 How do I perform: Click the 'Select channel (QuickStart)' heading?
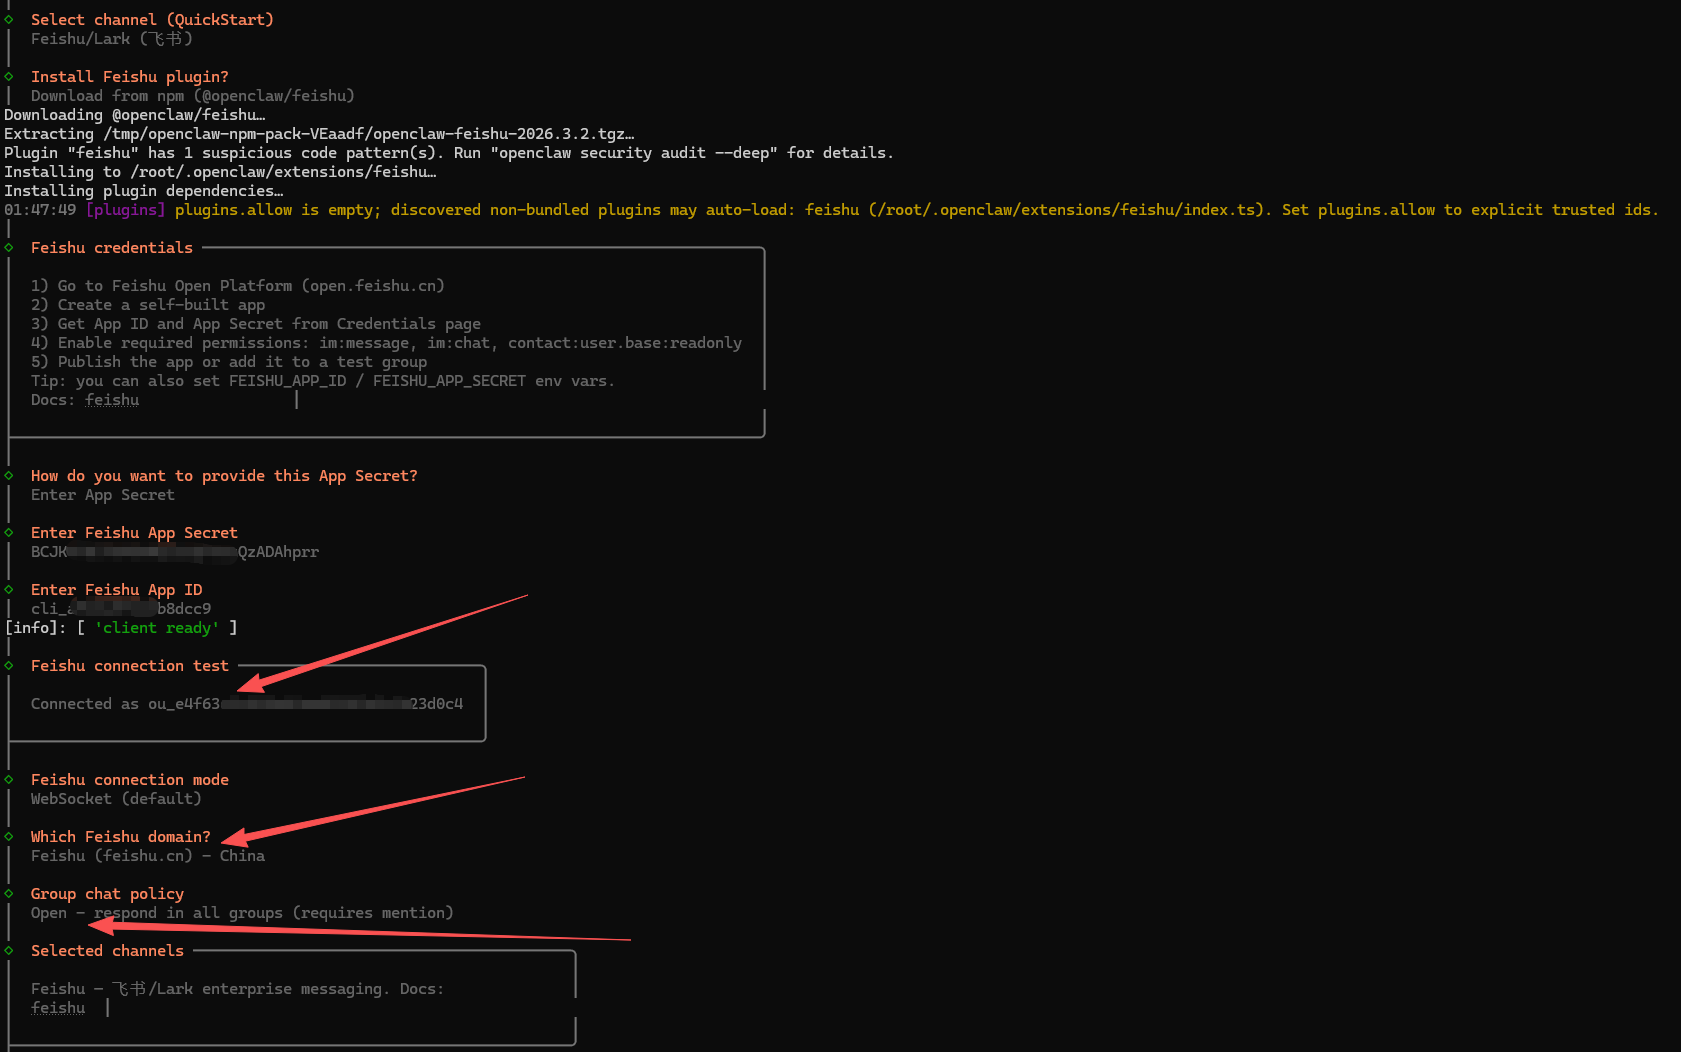152,19
